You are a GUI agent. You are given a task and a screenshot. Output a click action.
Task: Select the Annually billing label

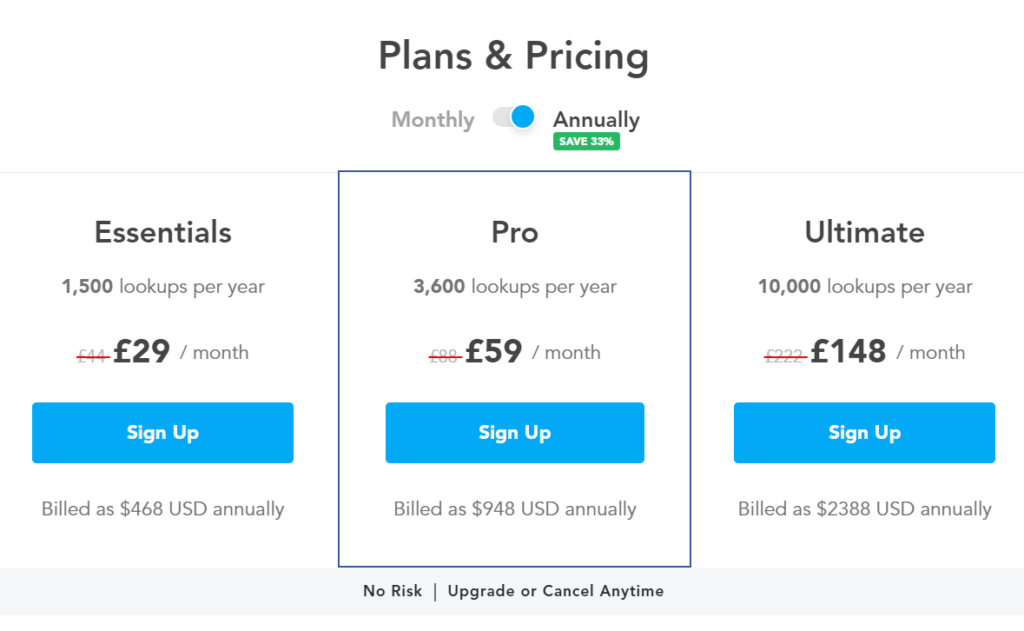[596, 120]
